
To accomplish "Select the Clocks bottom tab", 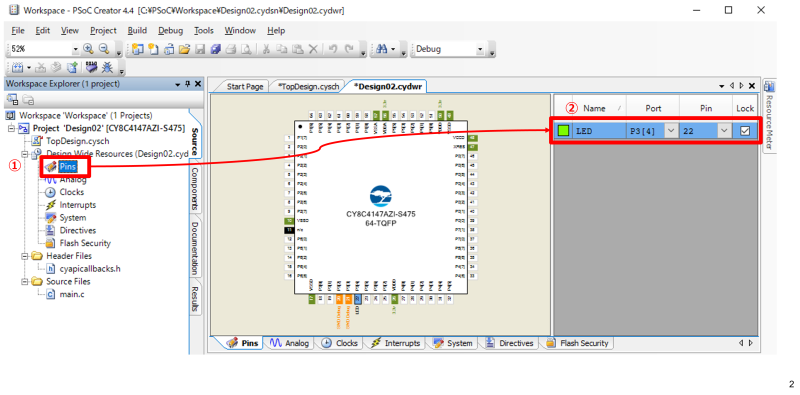I will click(340, 343).
